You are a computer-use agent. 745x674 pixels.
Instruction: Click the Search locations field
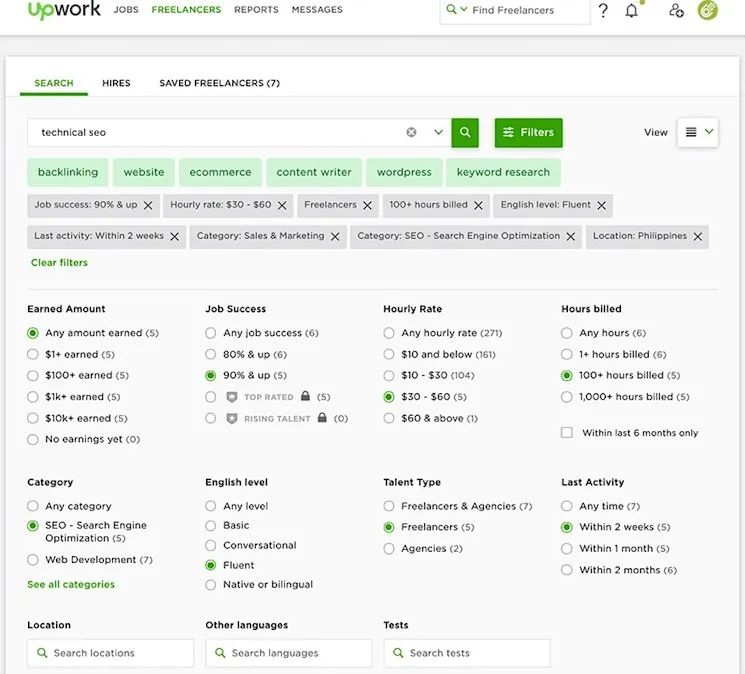pyautogui.click(x=111, y=653)
